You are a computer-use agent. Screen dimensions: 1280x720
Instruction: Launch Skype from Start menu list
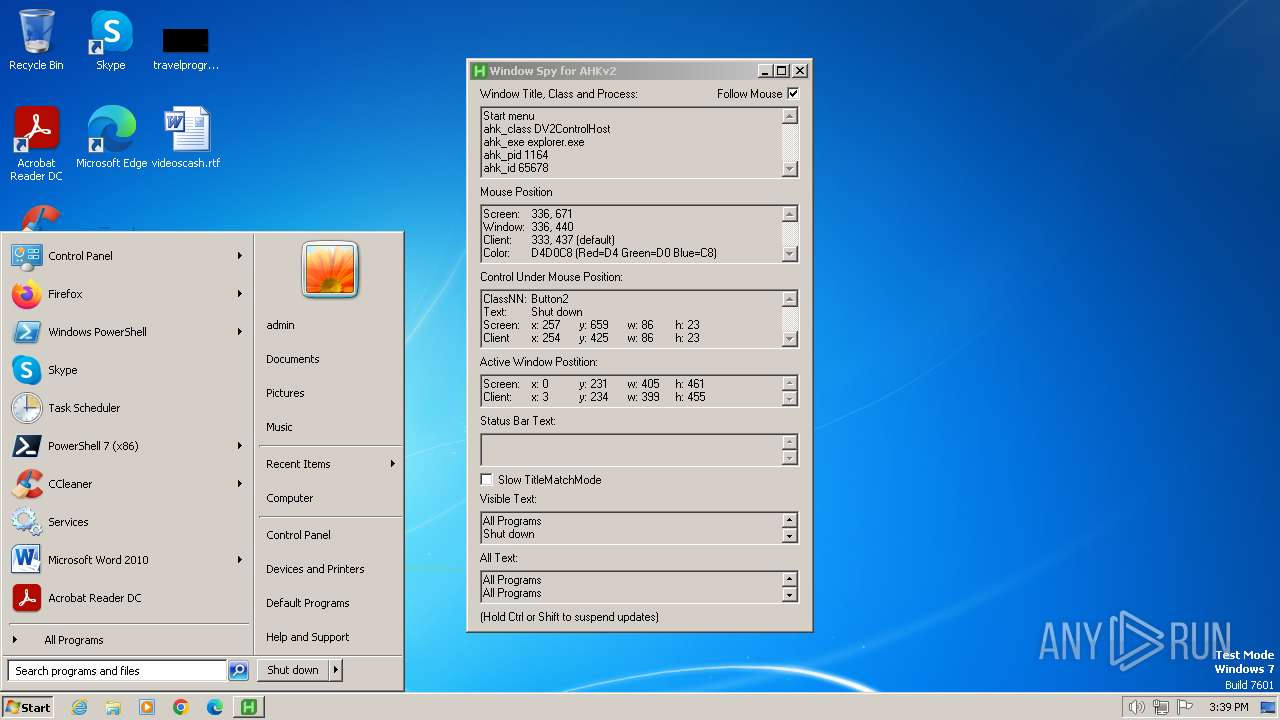point(128,370)
